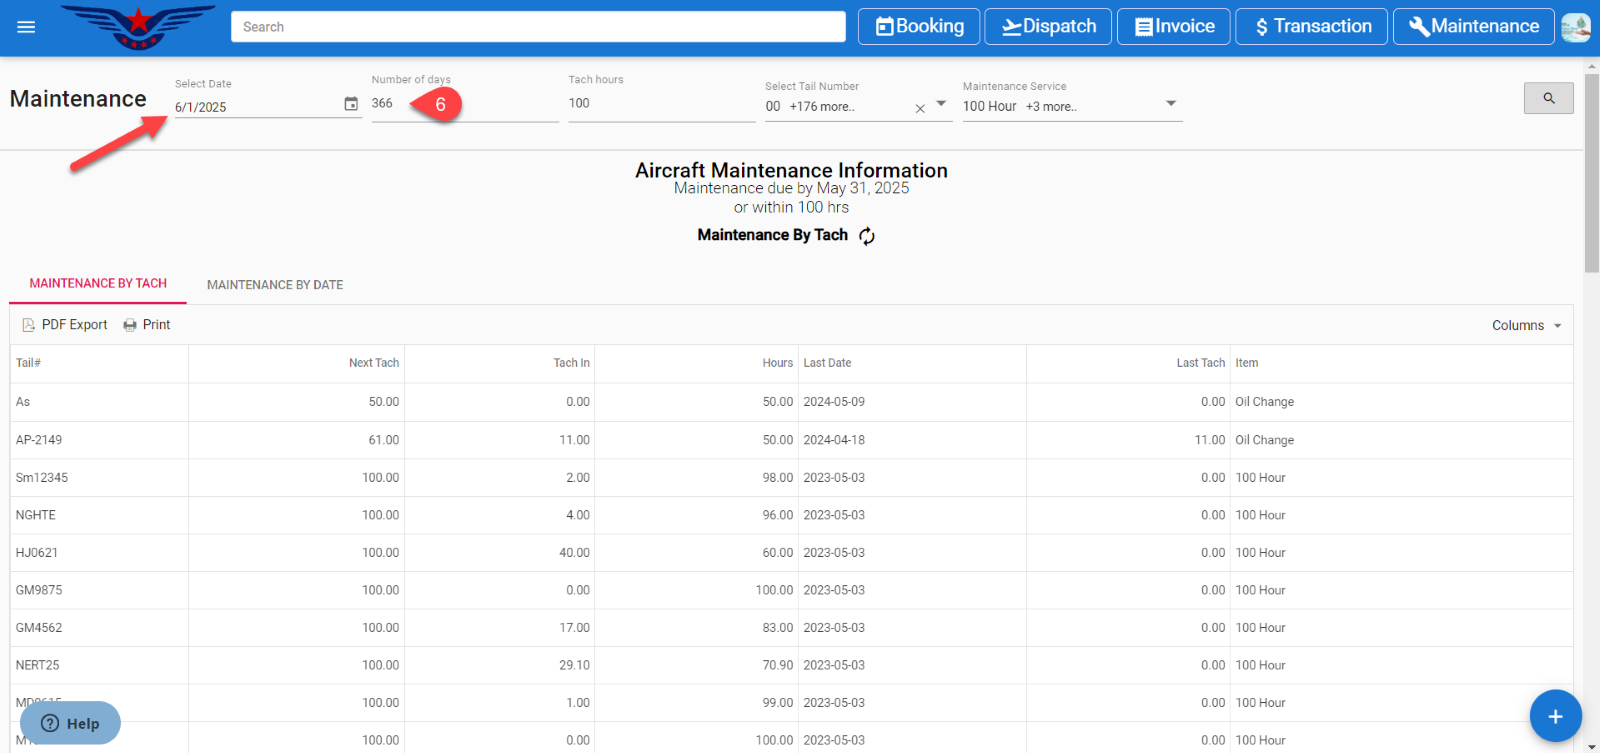The width and height of the screenshot is (1600, 753).
Task: Switch to Maintenance By Date tab
Action: coord(275,285)
